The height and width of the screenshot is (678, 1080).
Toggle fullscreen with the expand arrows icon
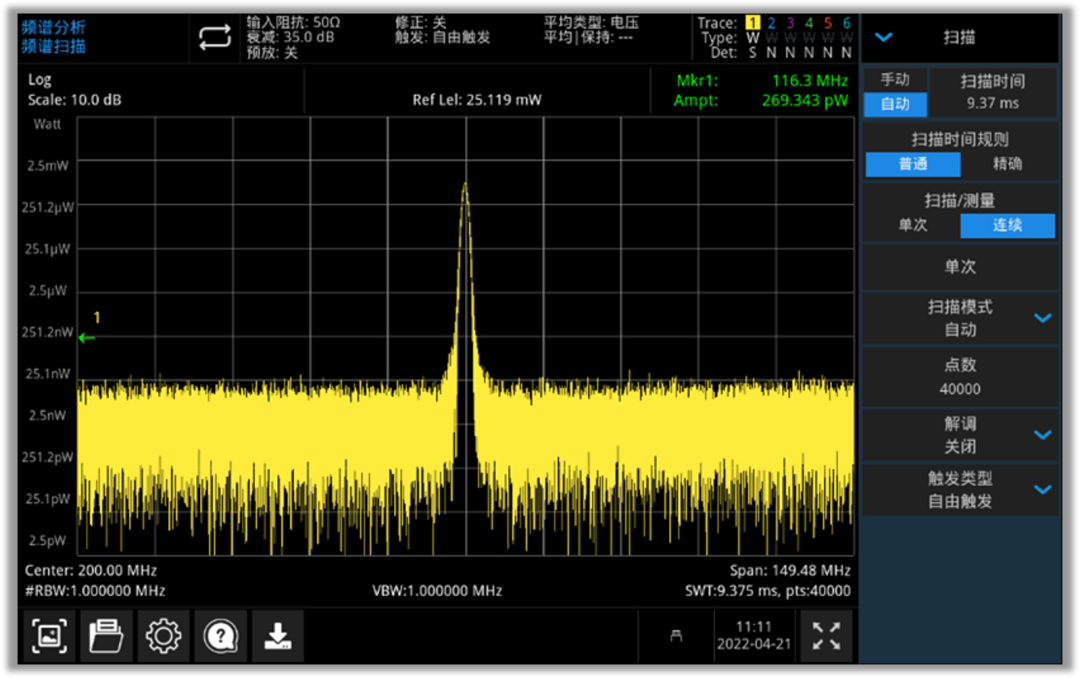[826, 636]
